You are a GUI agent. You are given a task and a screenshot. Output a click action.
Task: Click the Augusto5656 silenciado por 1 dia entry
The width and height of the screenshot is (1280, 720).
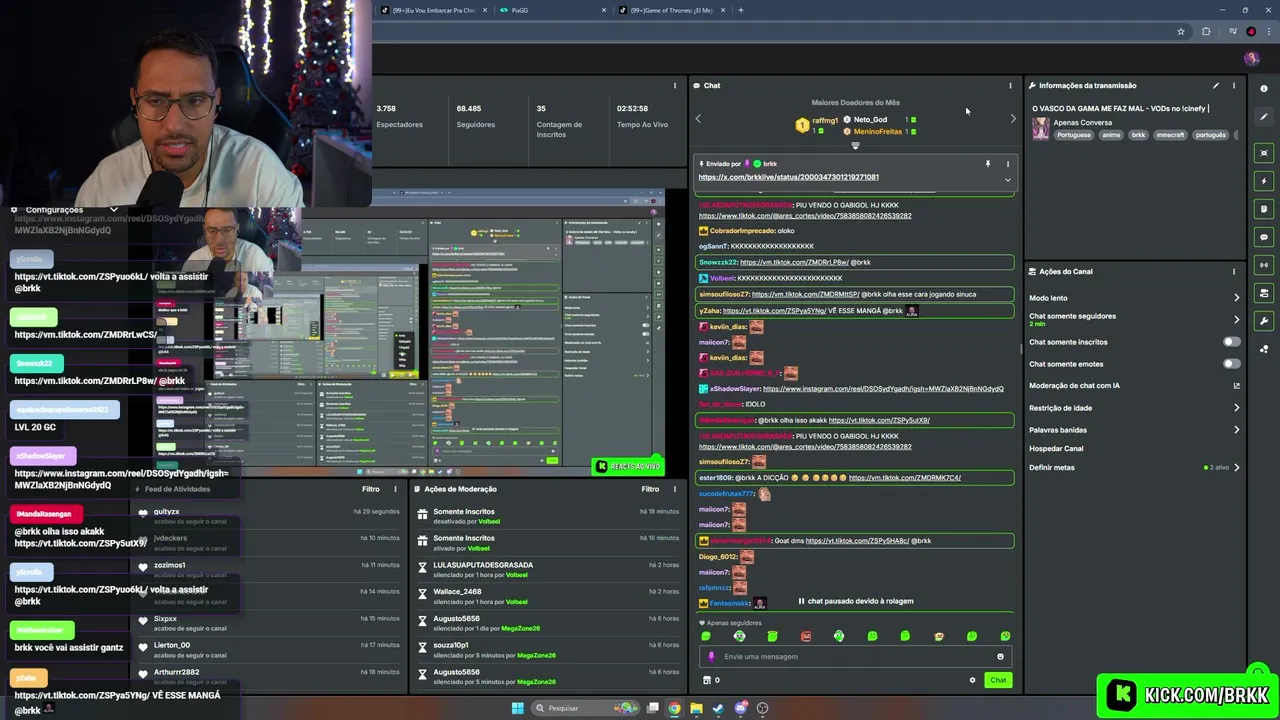point(548,623)
